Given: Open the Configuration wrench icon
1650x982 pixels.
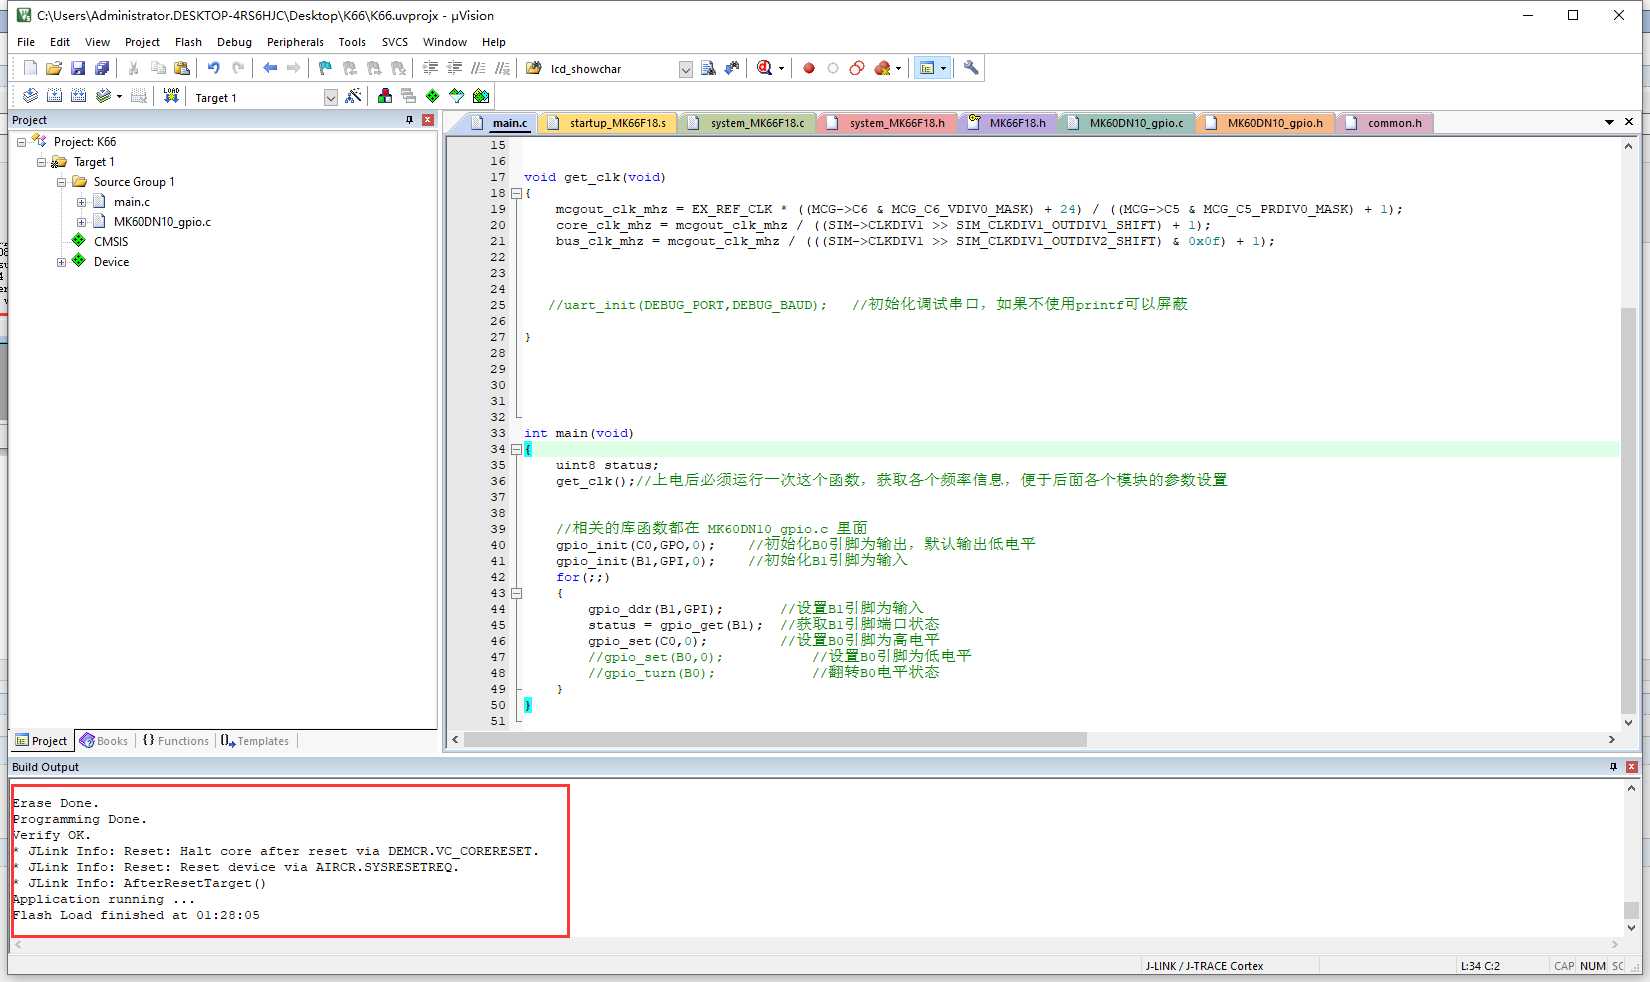Looking at the screenshot, I should tap(971, 68).
